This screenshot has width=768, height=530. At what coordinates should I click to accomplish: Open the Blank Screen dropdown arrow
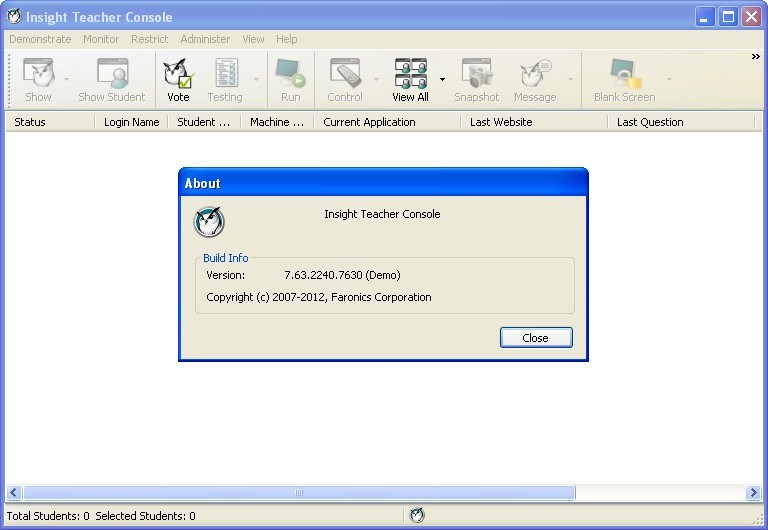point(669,79)
